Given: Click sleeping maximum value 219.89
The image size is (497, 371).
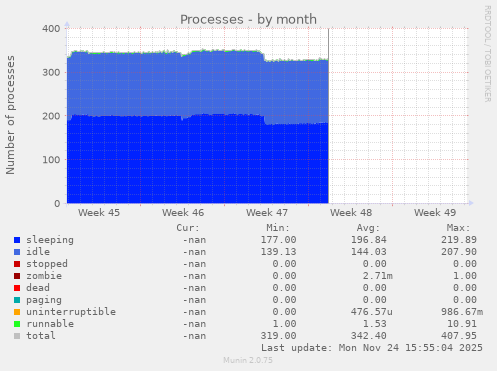Looking at the screenshot, I should tap(459, 240).
